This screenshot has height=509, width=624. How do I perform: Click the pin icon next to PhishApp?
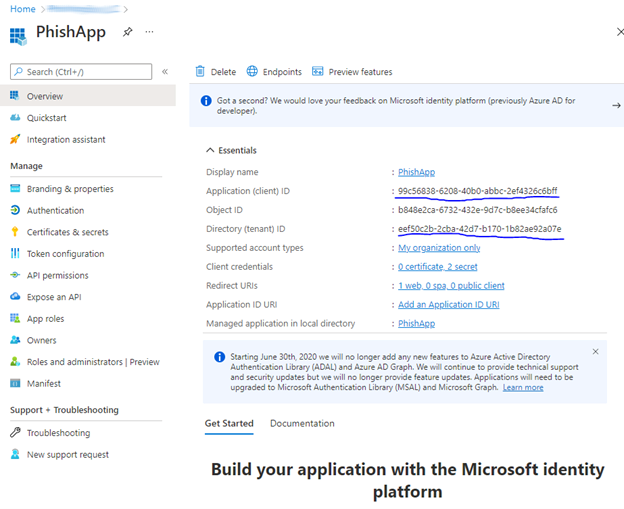point(127,32)
